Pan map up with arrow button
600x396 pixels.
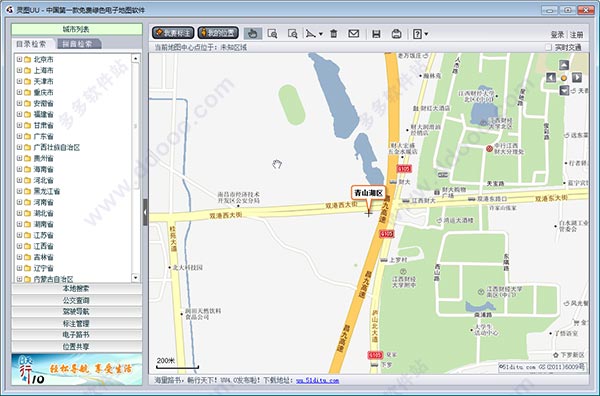pos(564,65)
